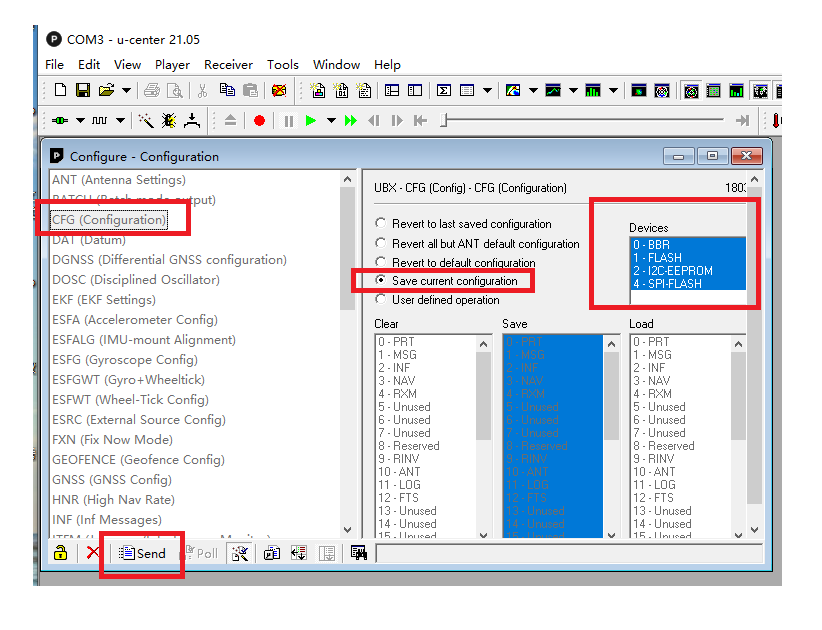Viewport: 822px width, 630px height.
Task: Select 3 - NAV in Load list
Action: pyautogui.click(x=680, y=381)
